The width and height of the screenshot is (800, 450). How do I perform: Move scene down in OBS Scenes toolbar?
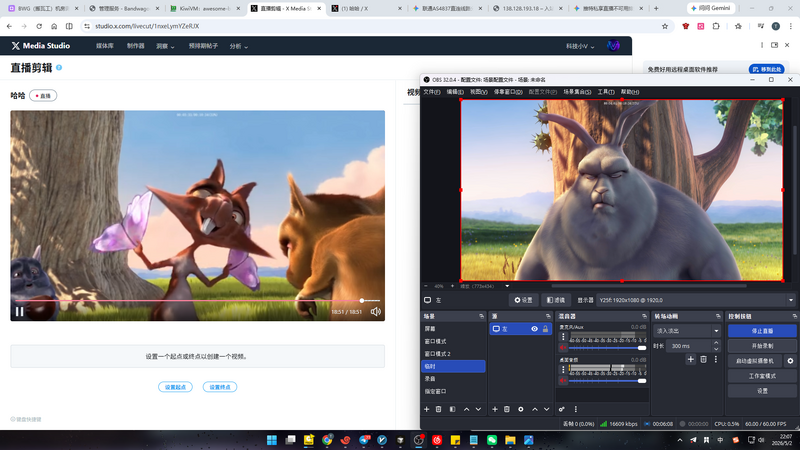pyautogui.click(x=479, y=409)
